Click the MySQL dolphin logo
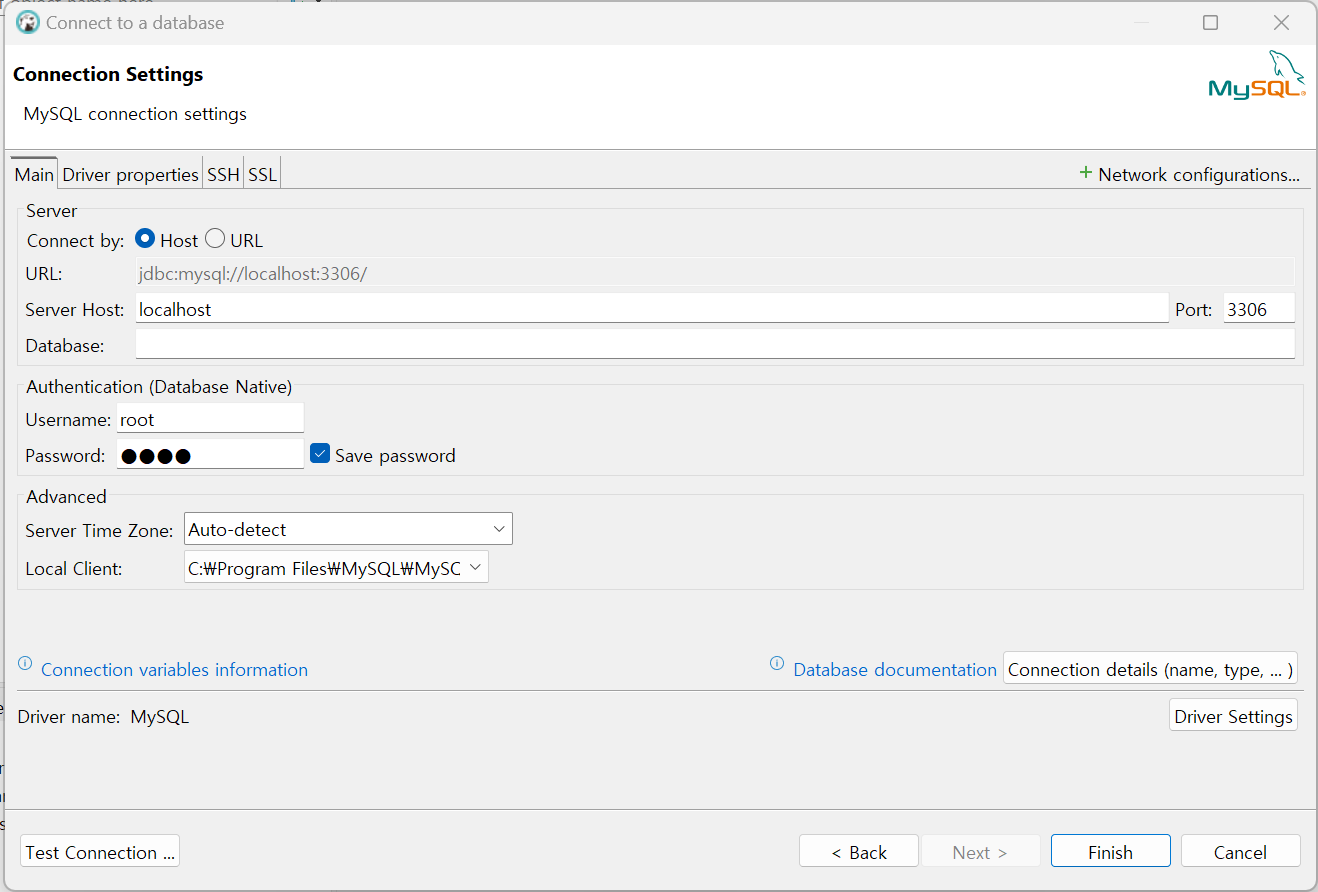The image size is (1318, 892). (x=1257, y=75)
